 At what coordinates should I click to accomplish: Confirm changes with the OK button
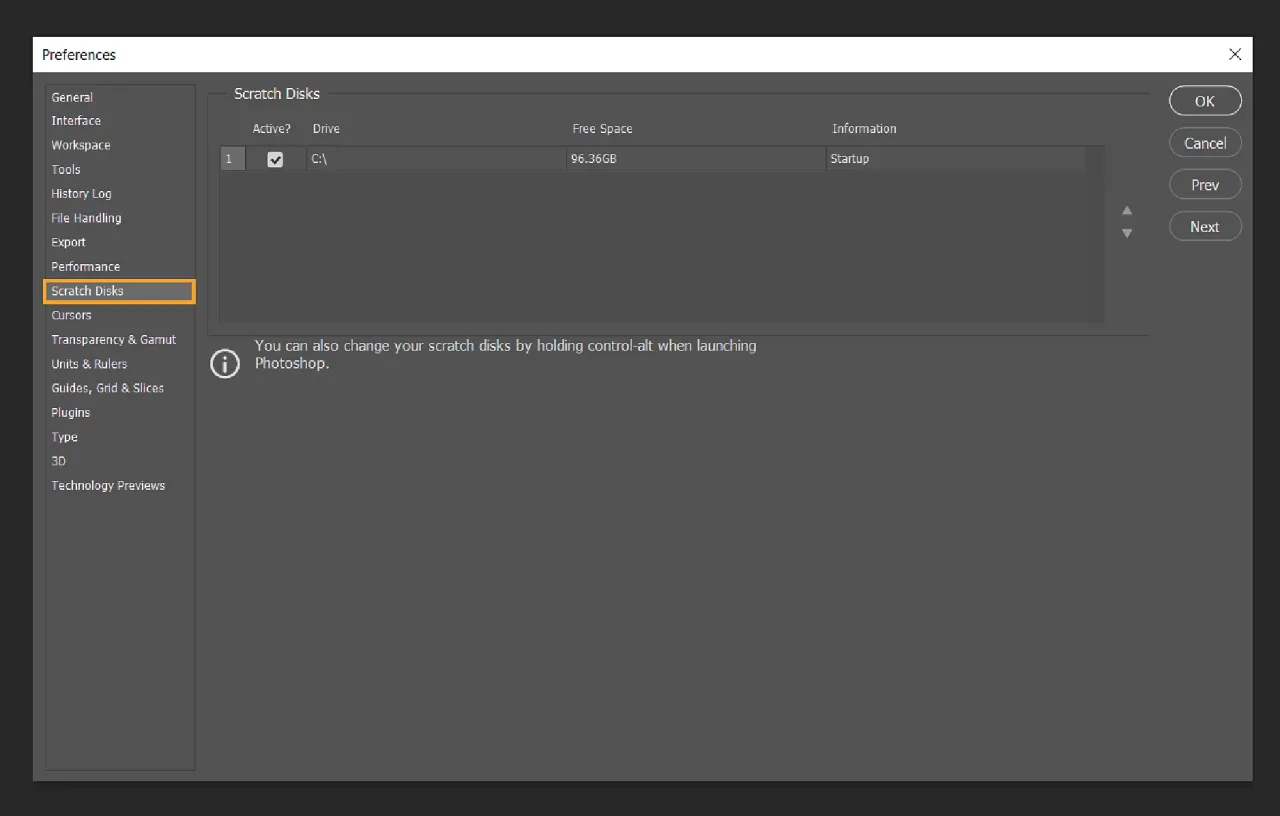(x=1204, y=100)
